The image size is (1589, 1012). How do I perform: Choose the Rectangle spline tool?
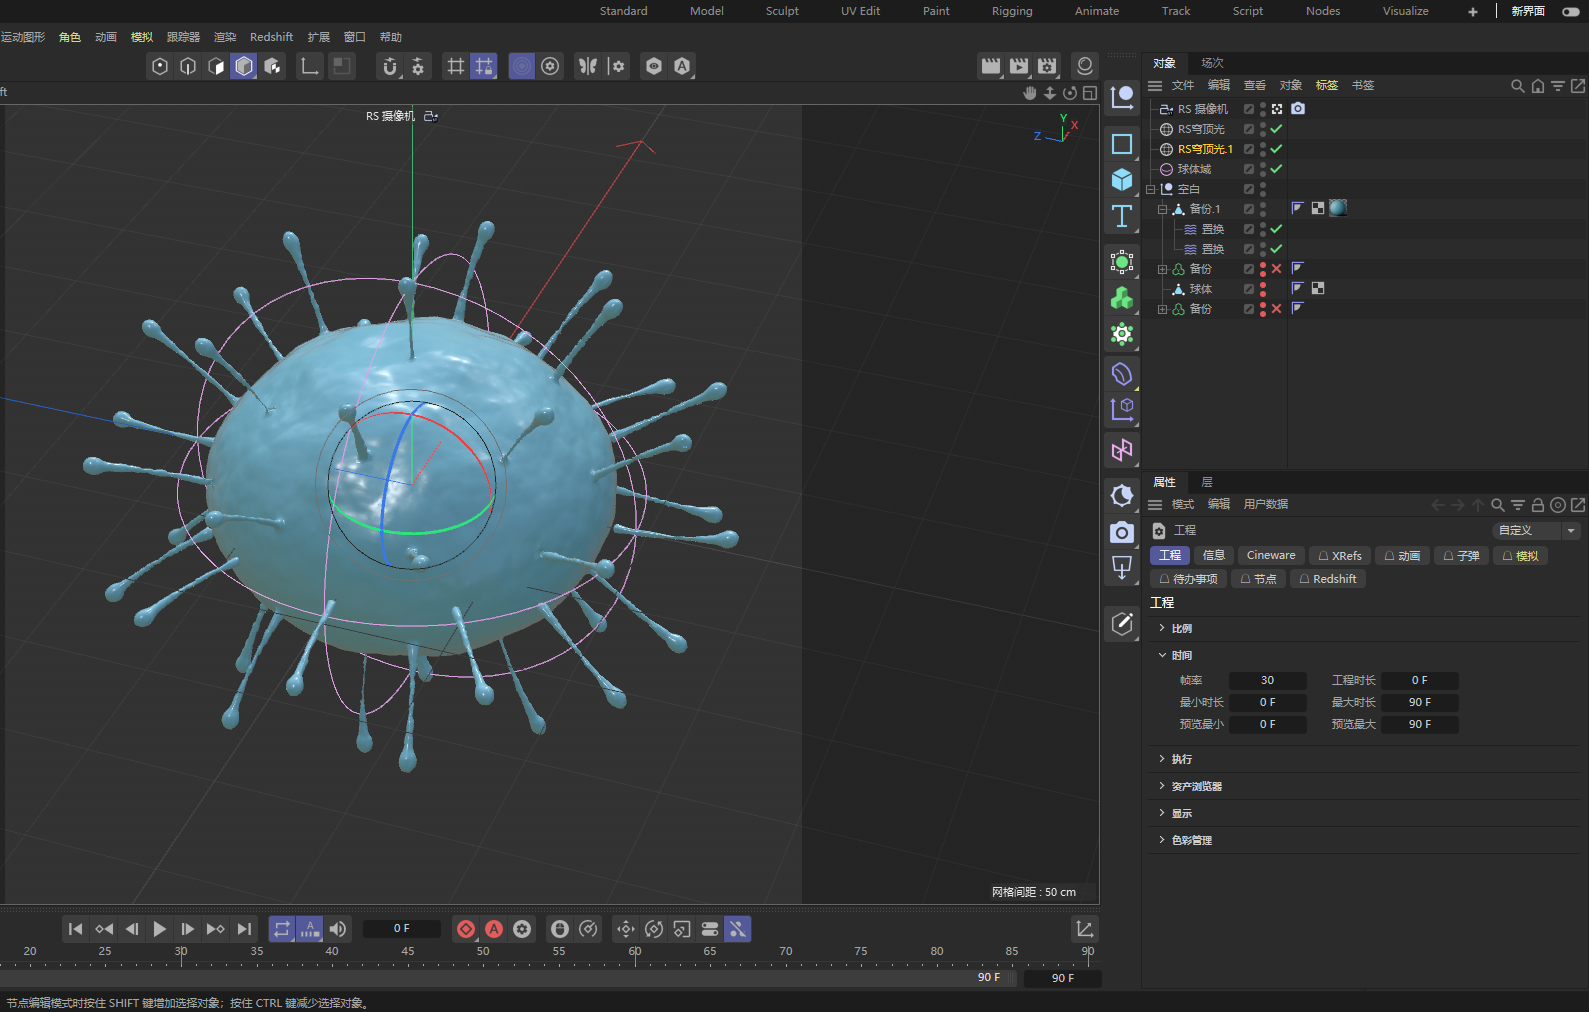coord(1122,144)
